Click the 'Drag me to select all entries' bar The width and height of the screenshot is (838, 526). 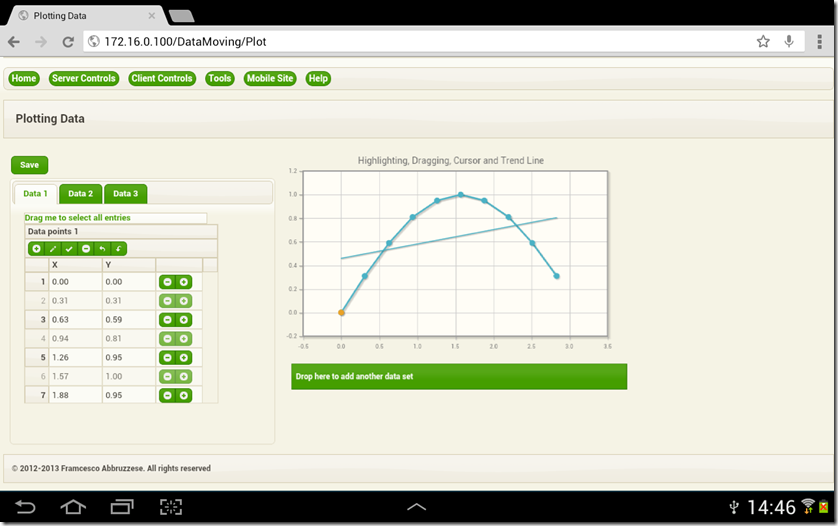pos(115,218)
